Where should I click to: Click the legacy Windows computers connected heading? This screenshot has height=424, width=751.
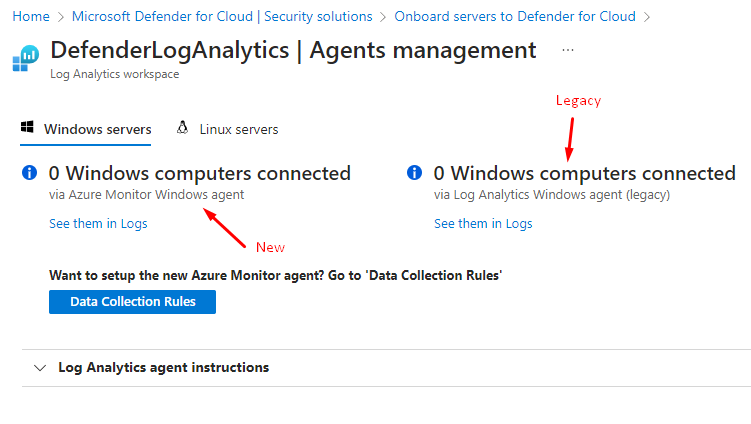pos(585,173)
